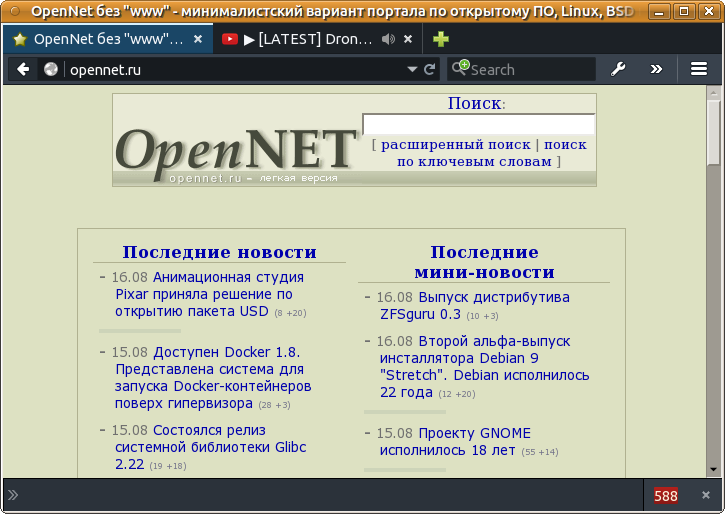Open the Последние новости section link

click(x=219, y=252)
